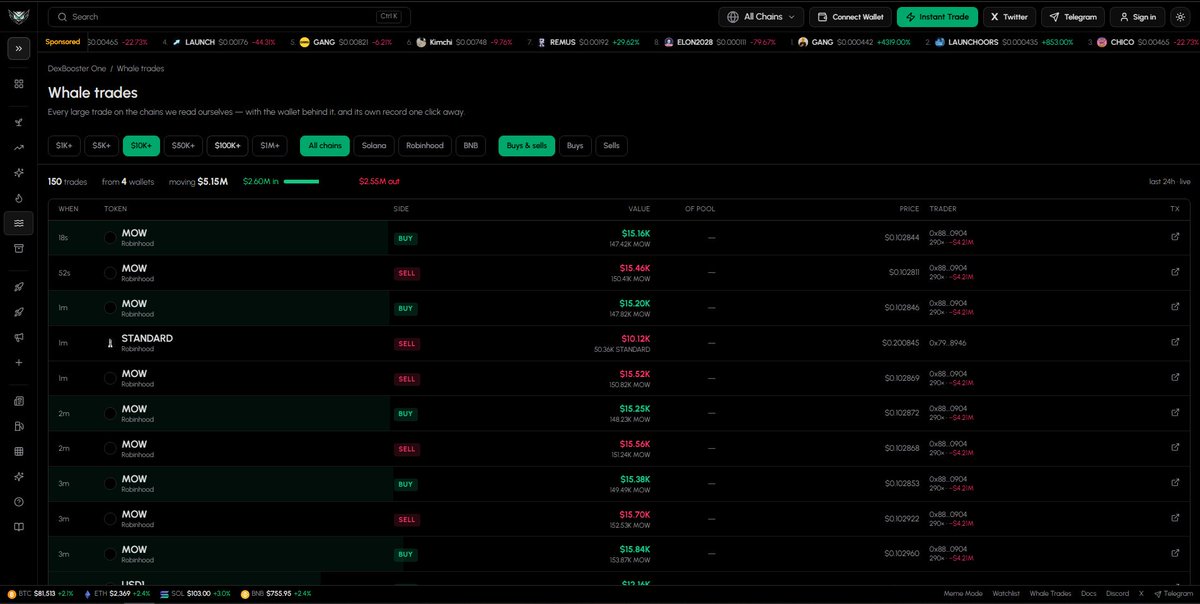Viewport: 1200px width, 604px height.
Task: Click the STANDARD token icon
Action: click(x=111, y=343)
